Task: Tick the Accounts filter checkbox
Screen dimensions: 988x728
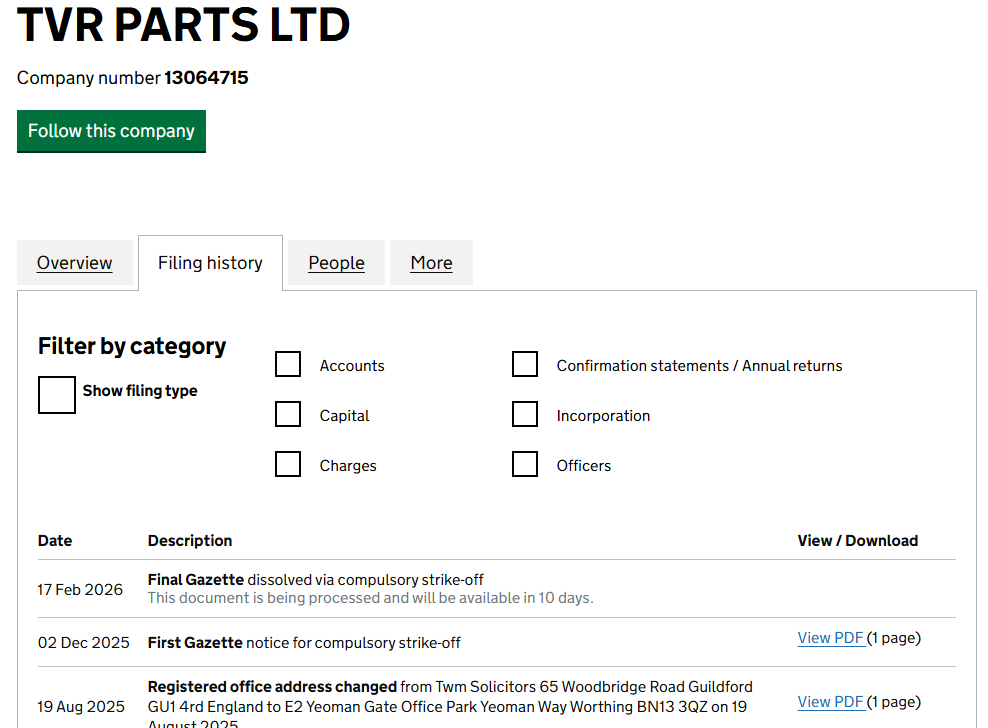Action: coord(288,364)
